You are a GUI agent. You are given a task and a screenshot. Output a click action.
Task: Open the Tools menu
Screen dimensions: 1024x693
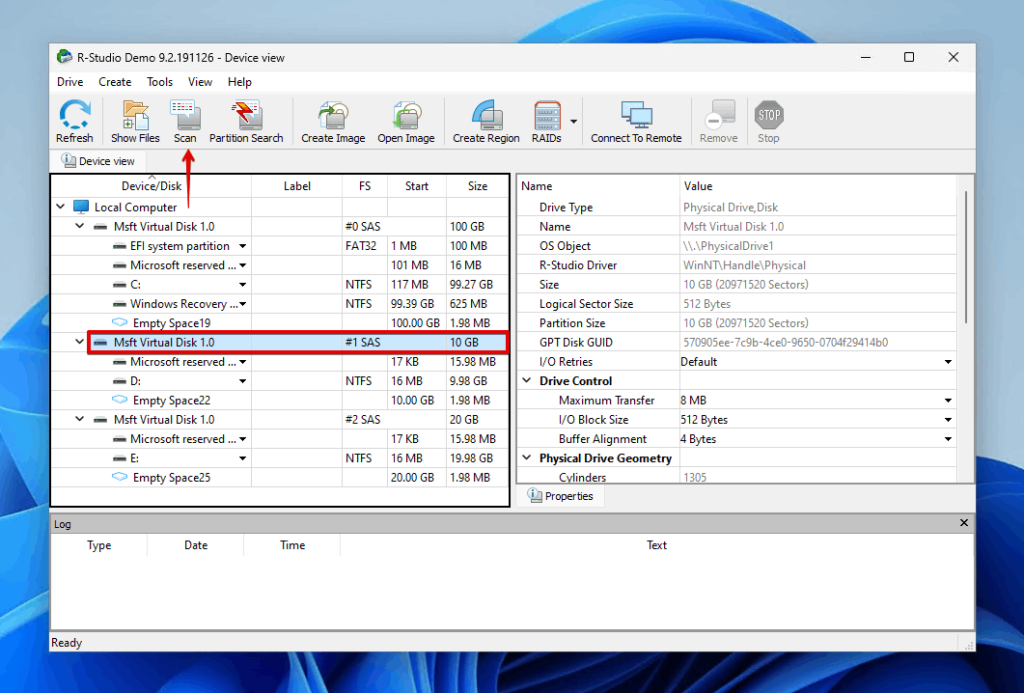click(159, 81)
